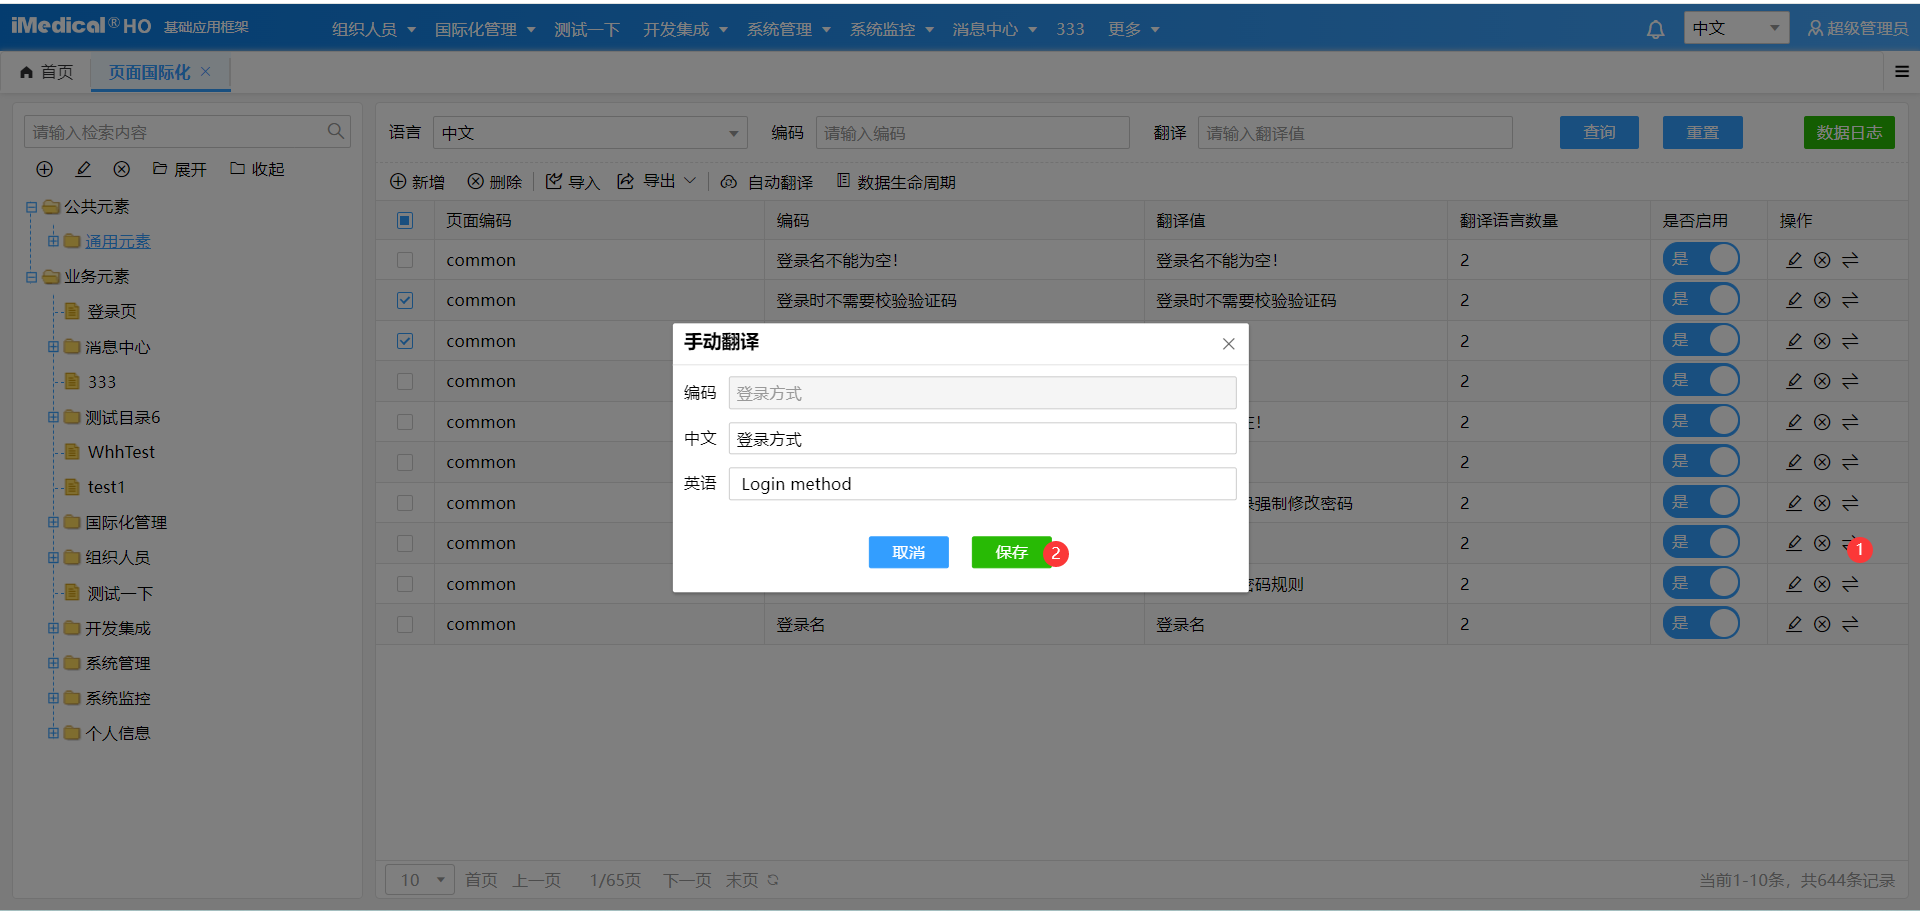Click the 重置 reset button
The height and width of the screenshot is (911, 1920).
1702,132
